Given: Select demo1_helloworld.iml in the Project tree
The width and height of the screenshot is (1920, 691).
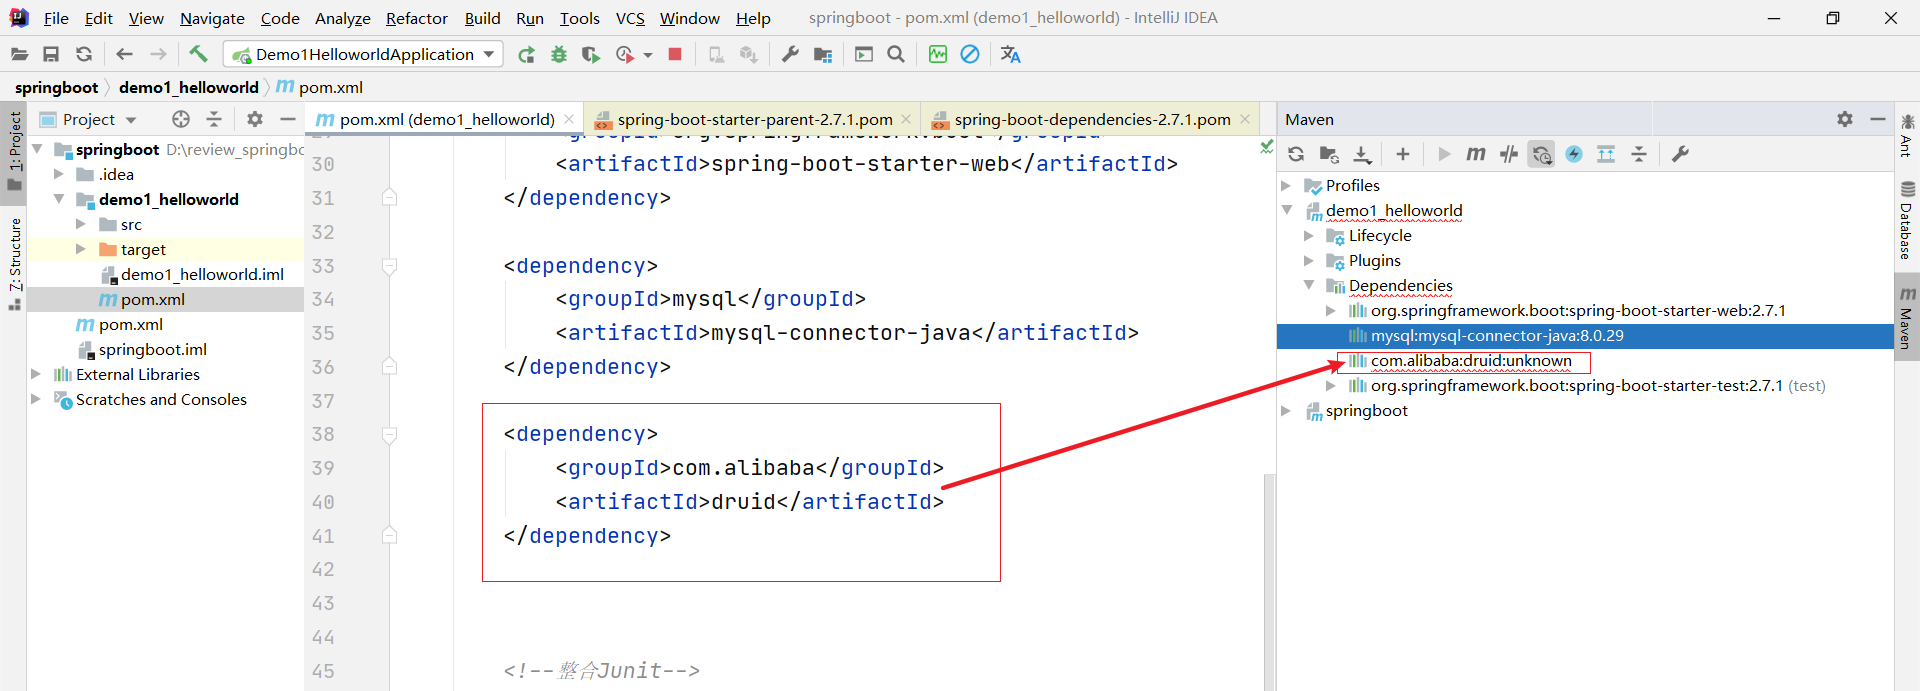Looking at the screenshot, I should (x=202, y=274).
